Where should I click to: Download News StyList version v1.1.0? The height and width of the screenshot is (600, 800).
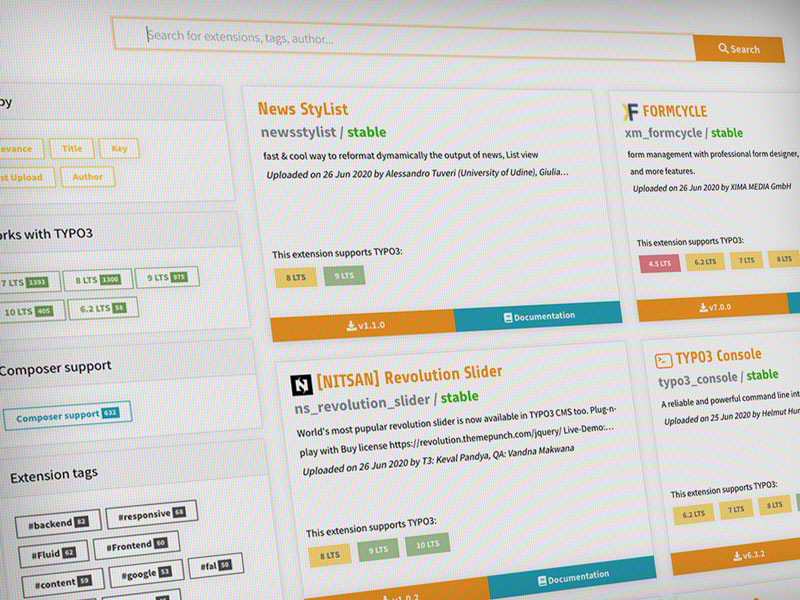363,325
